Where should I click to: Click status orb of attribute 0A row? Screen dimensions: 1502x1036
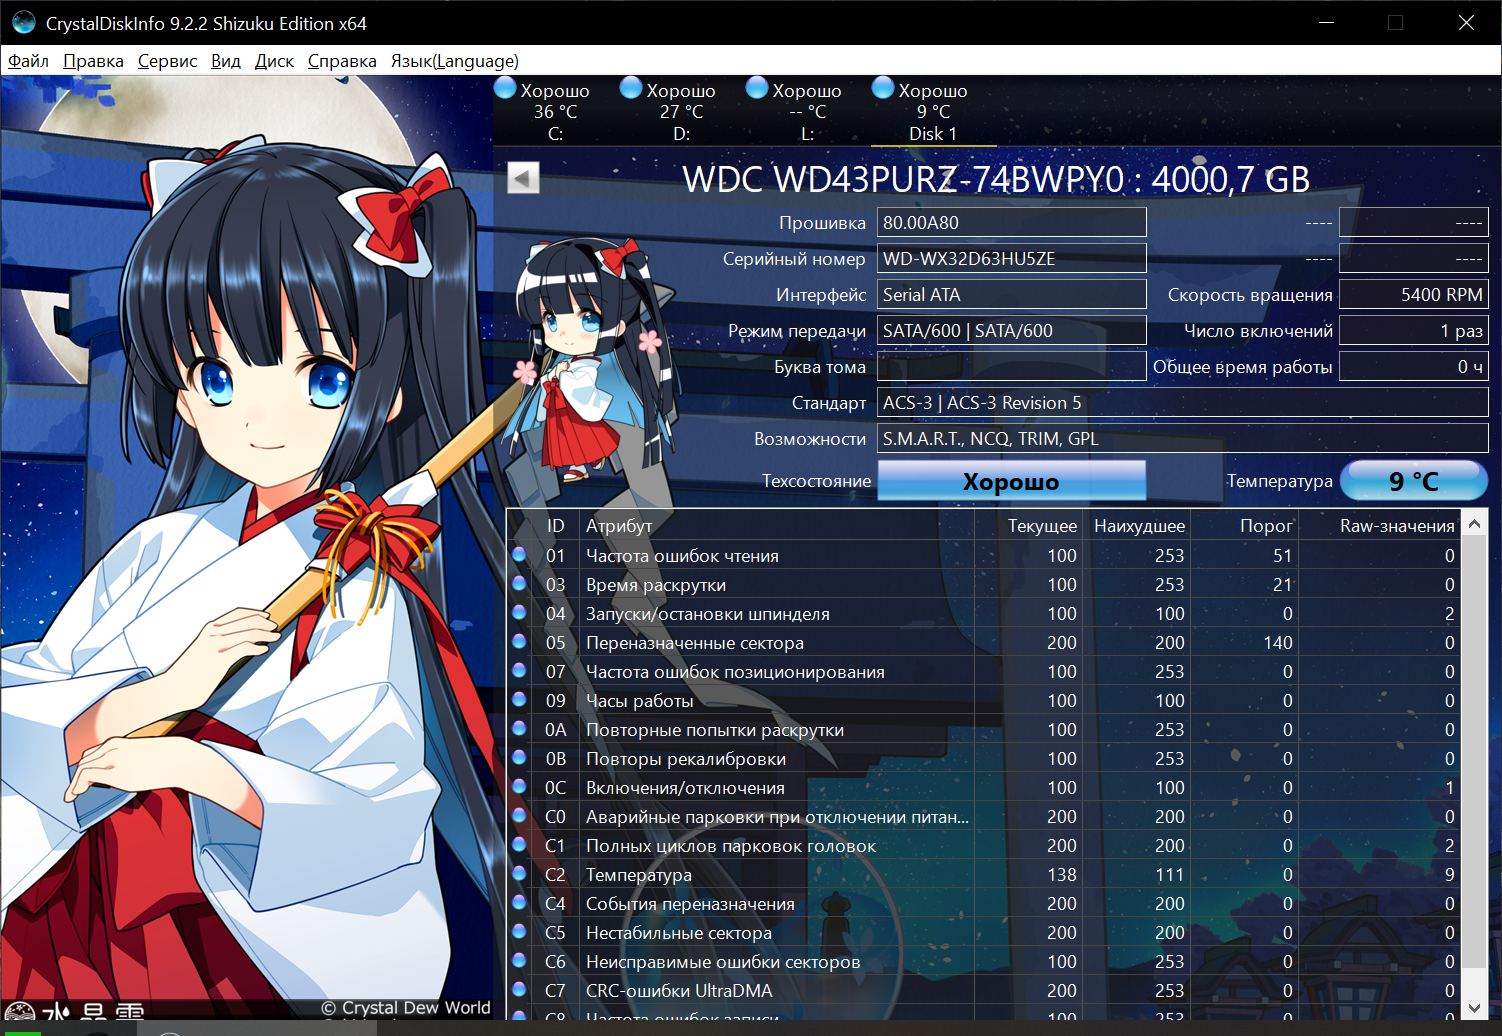(x=519, y=728)
